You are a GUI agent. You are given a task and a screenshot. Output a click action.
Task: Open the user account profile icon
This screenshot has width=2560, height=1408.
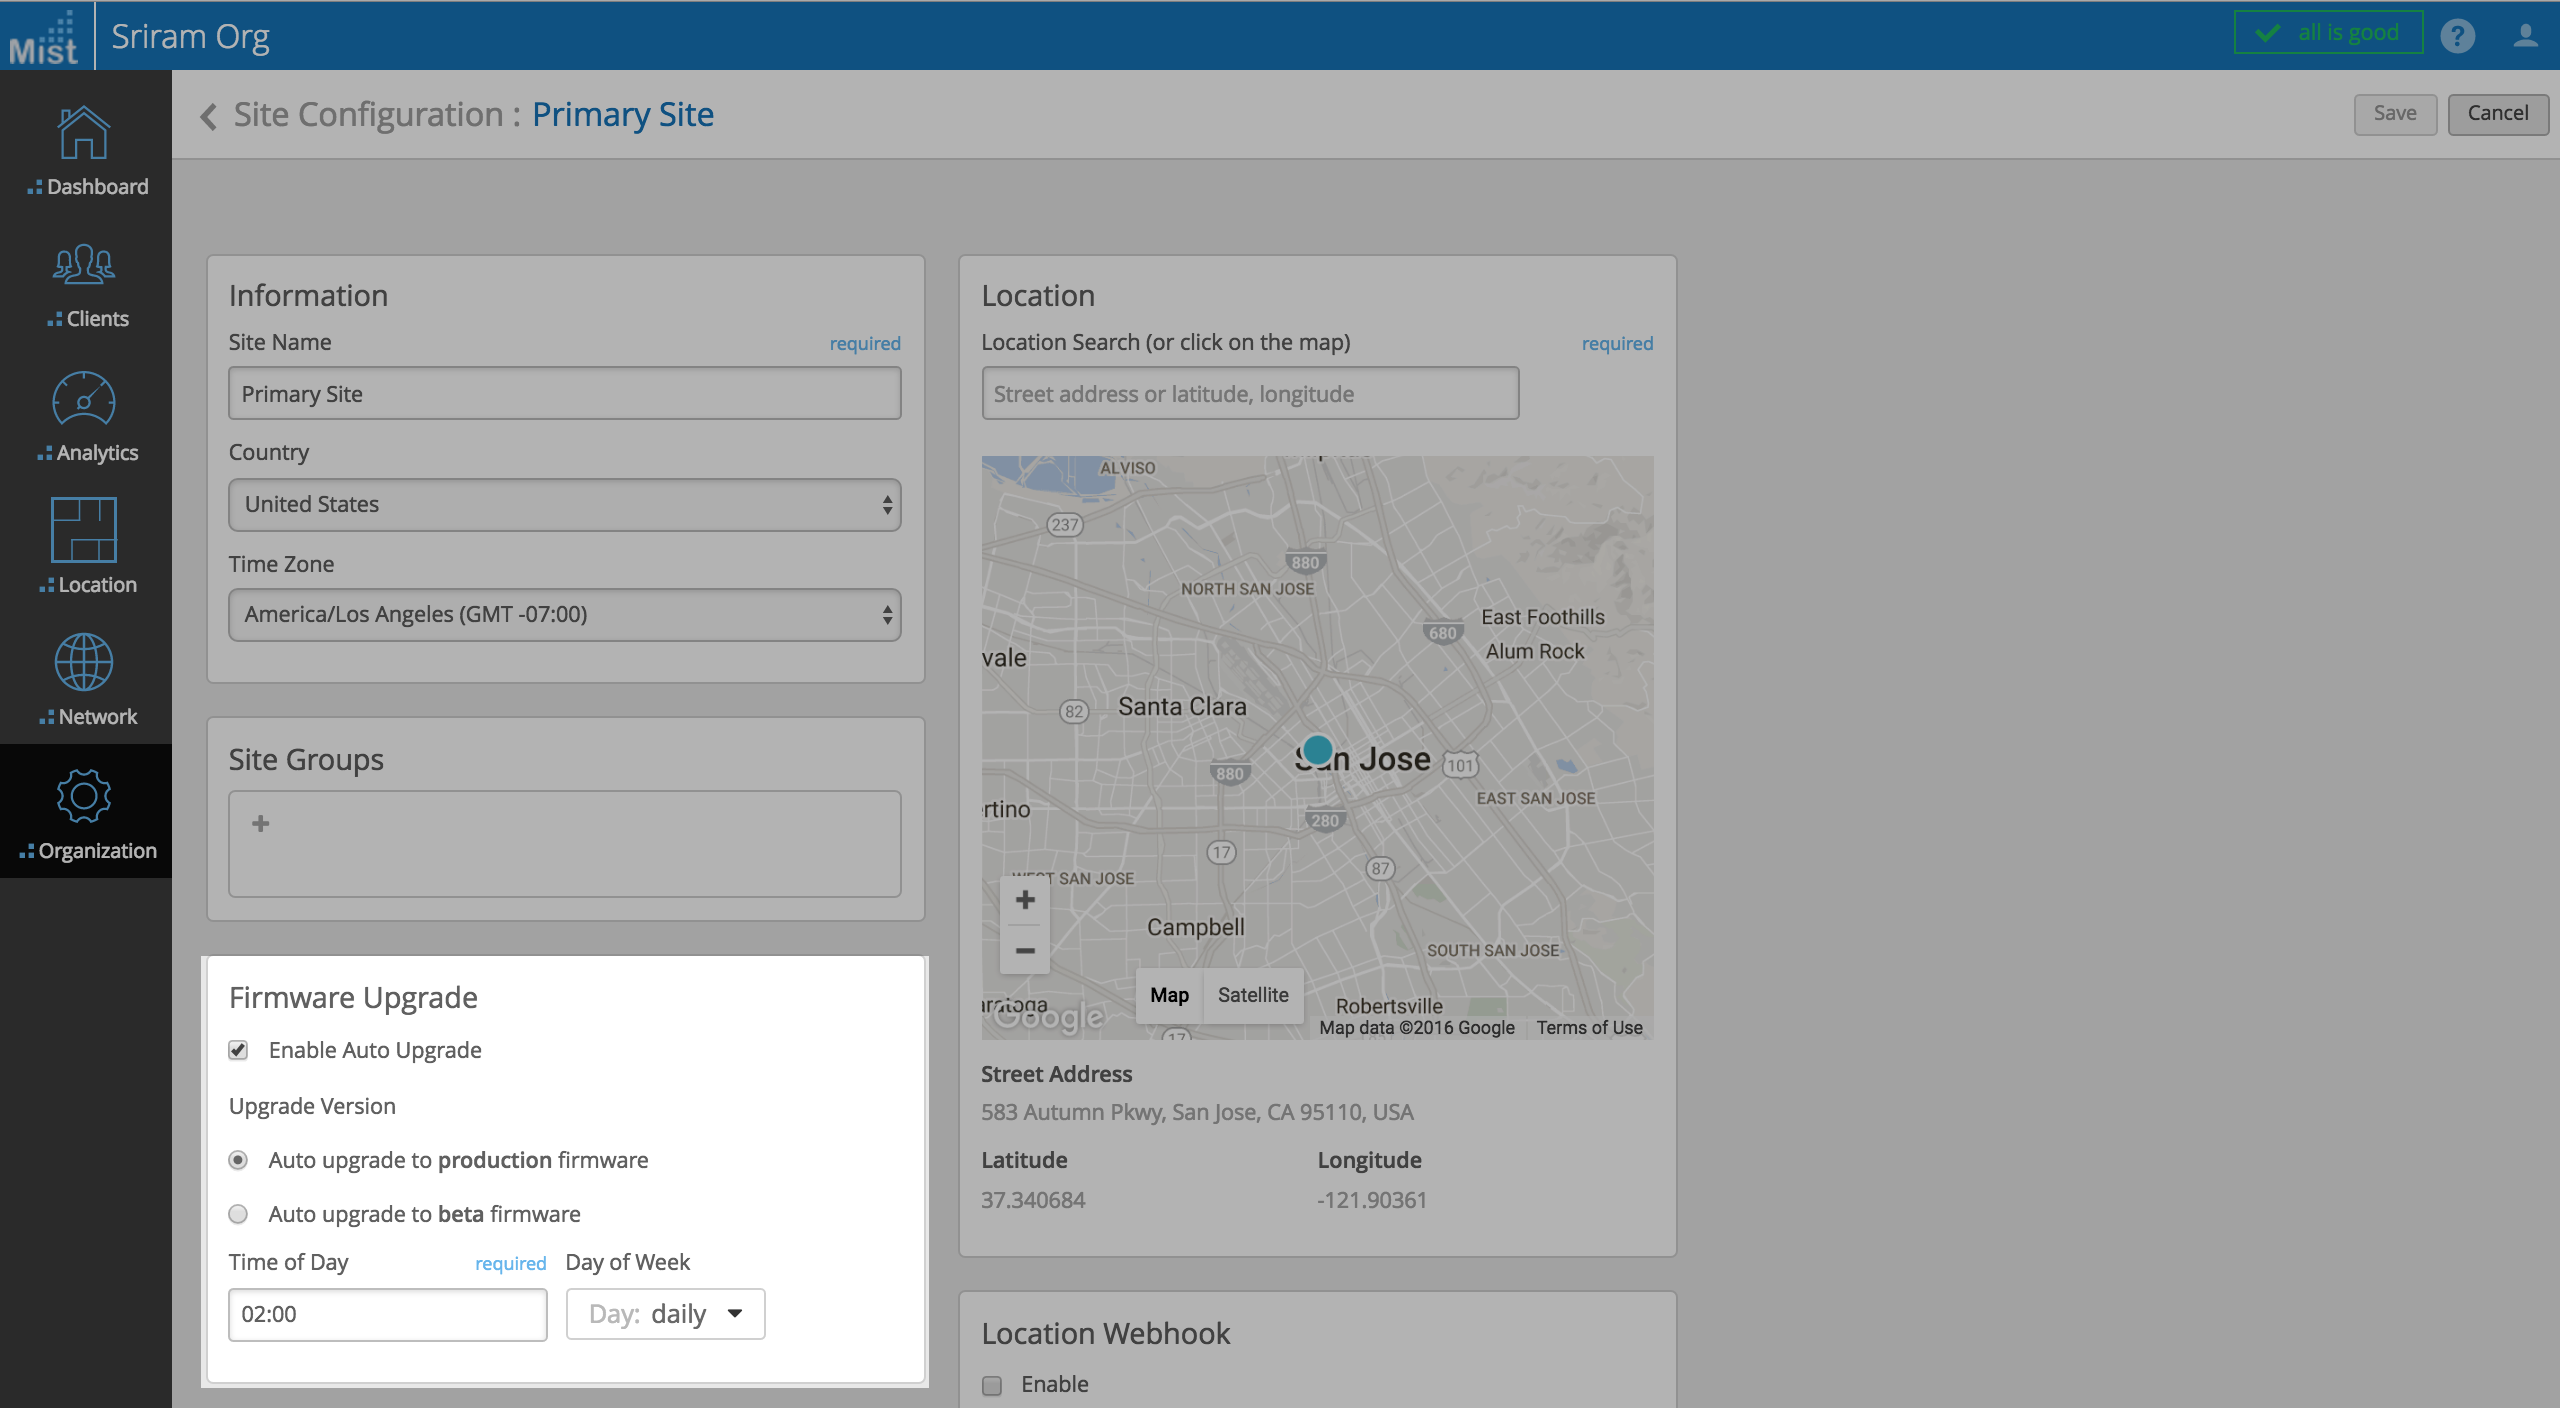pyautogui.click(x=2525, y=36)
